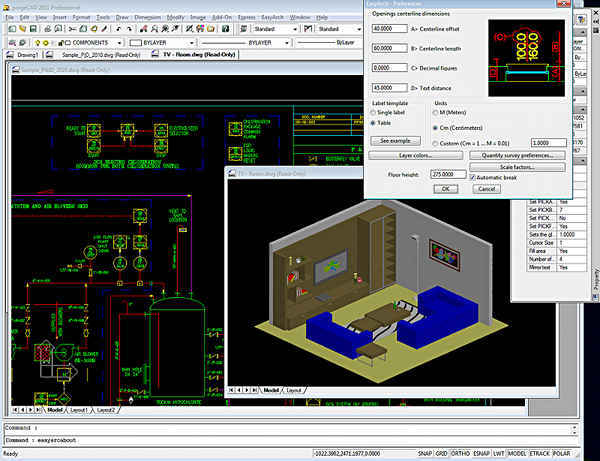This screenshot has height=461, width=600.
Task: Switch to the Layout1 tab in the P&ID window
Action: coord(79,410)
